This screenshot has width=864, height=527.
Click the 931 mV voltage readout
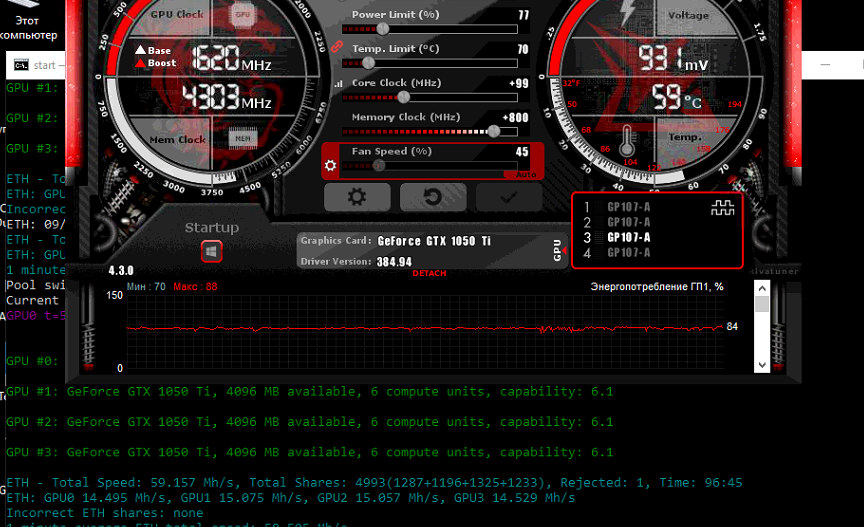pos(673,58)
